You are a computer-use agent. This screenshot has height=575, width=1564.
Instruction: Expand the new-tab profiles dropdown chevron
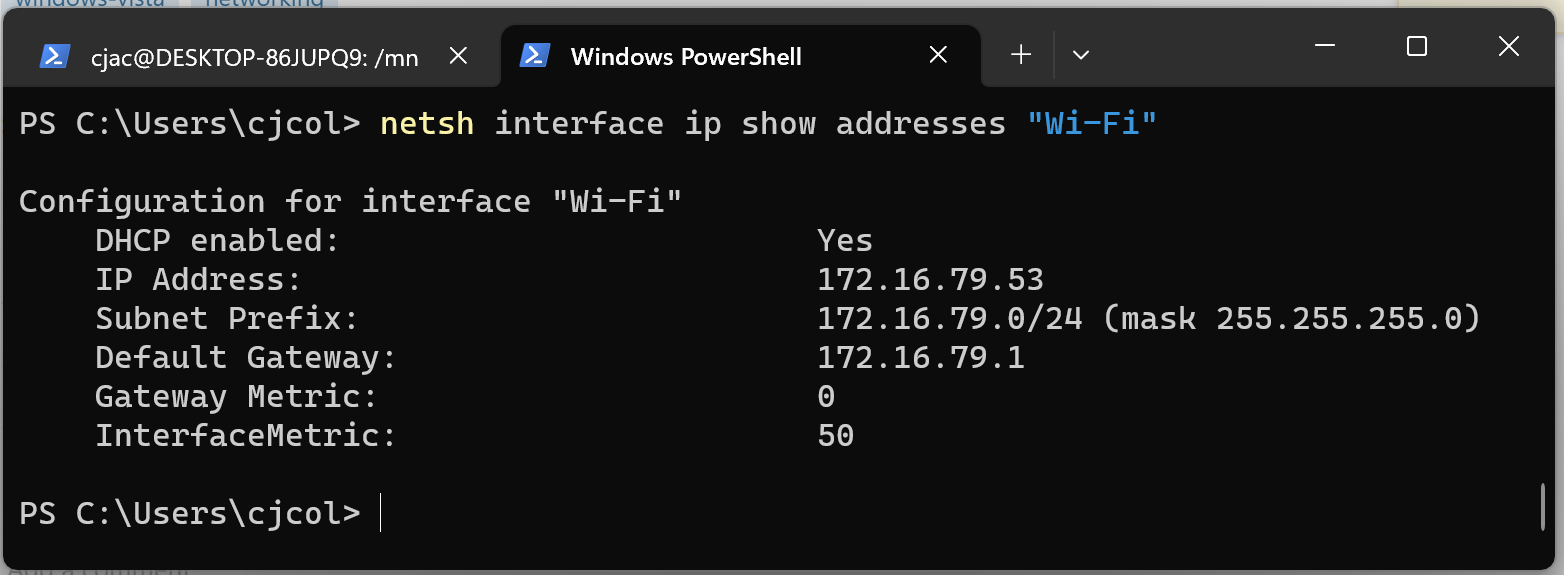(1080, 56)
